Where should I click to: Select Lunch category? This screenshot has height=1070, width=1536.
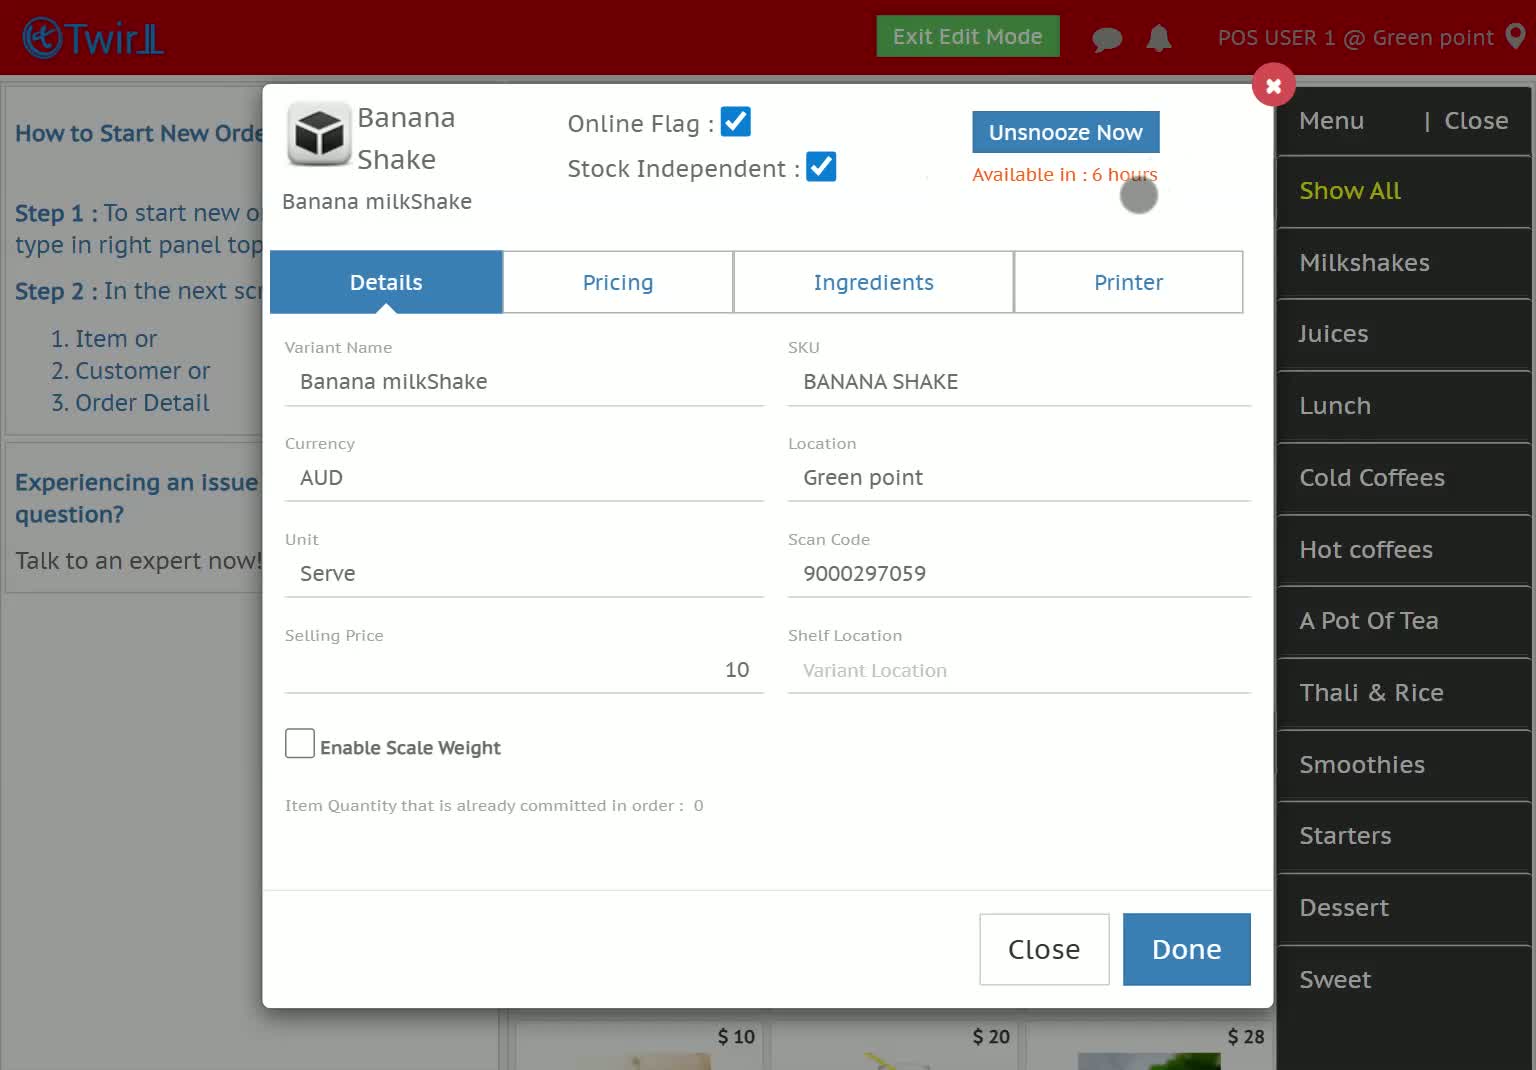coord(1404,406)
